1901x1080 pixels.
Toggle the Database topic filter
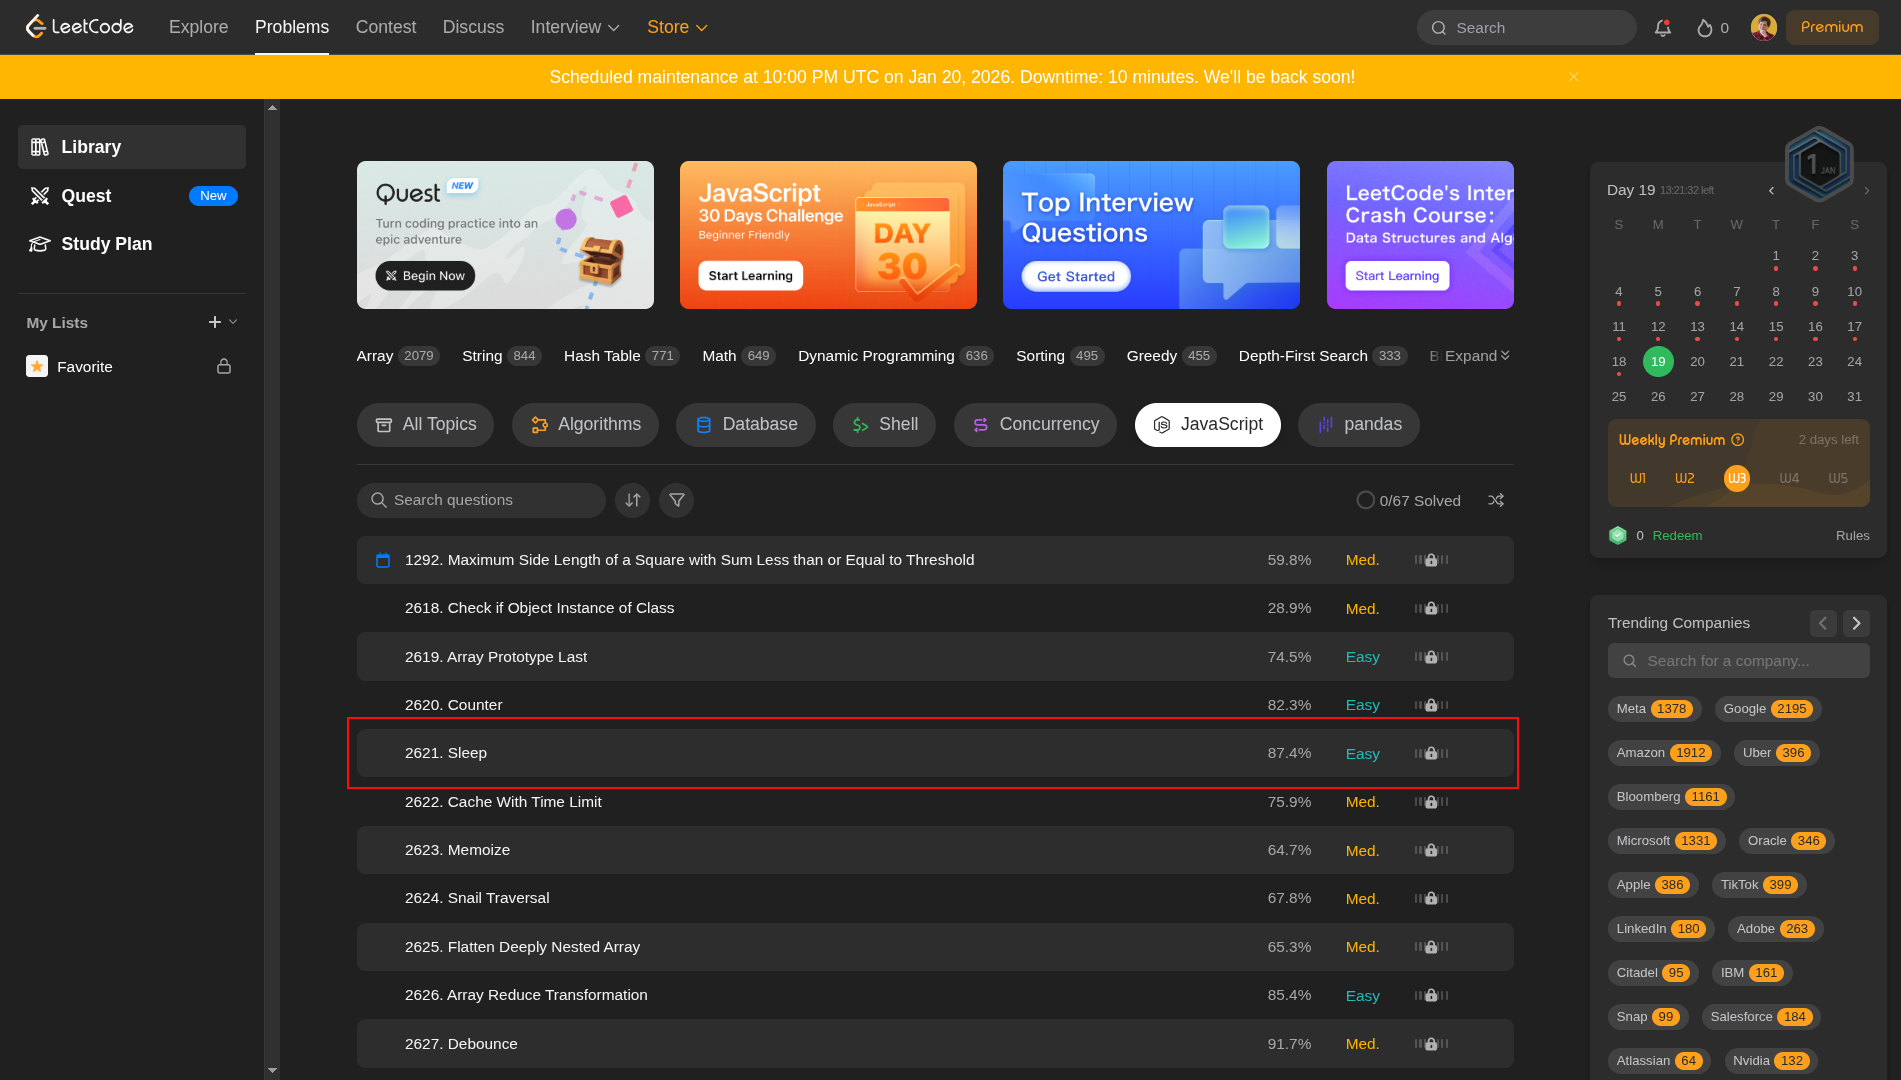(x=745, y=425)
